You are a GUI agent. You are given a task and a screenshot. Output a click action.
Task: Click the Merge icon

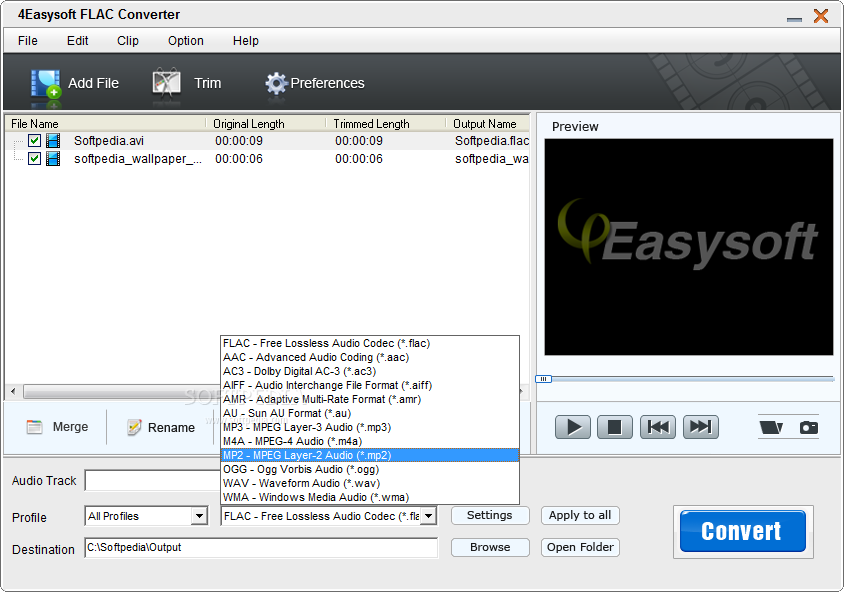point(34,427)
